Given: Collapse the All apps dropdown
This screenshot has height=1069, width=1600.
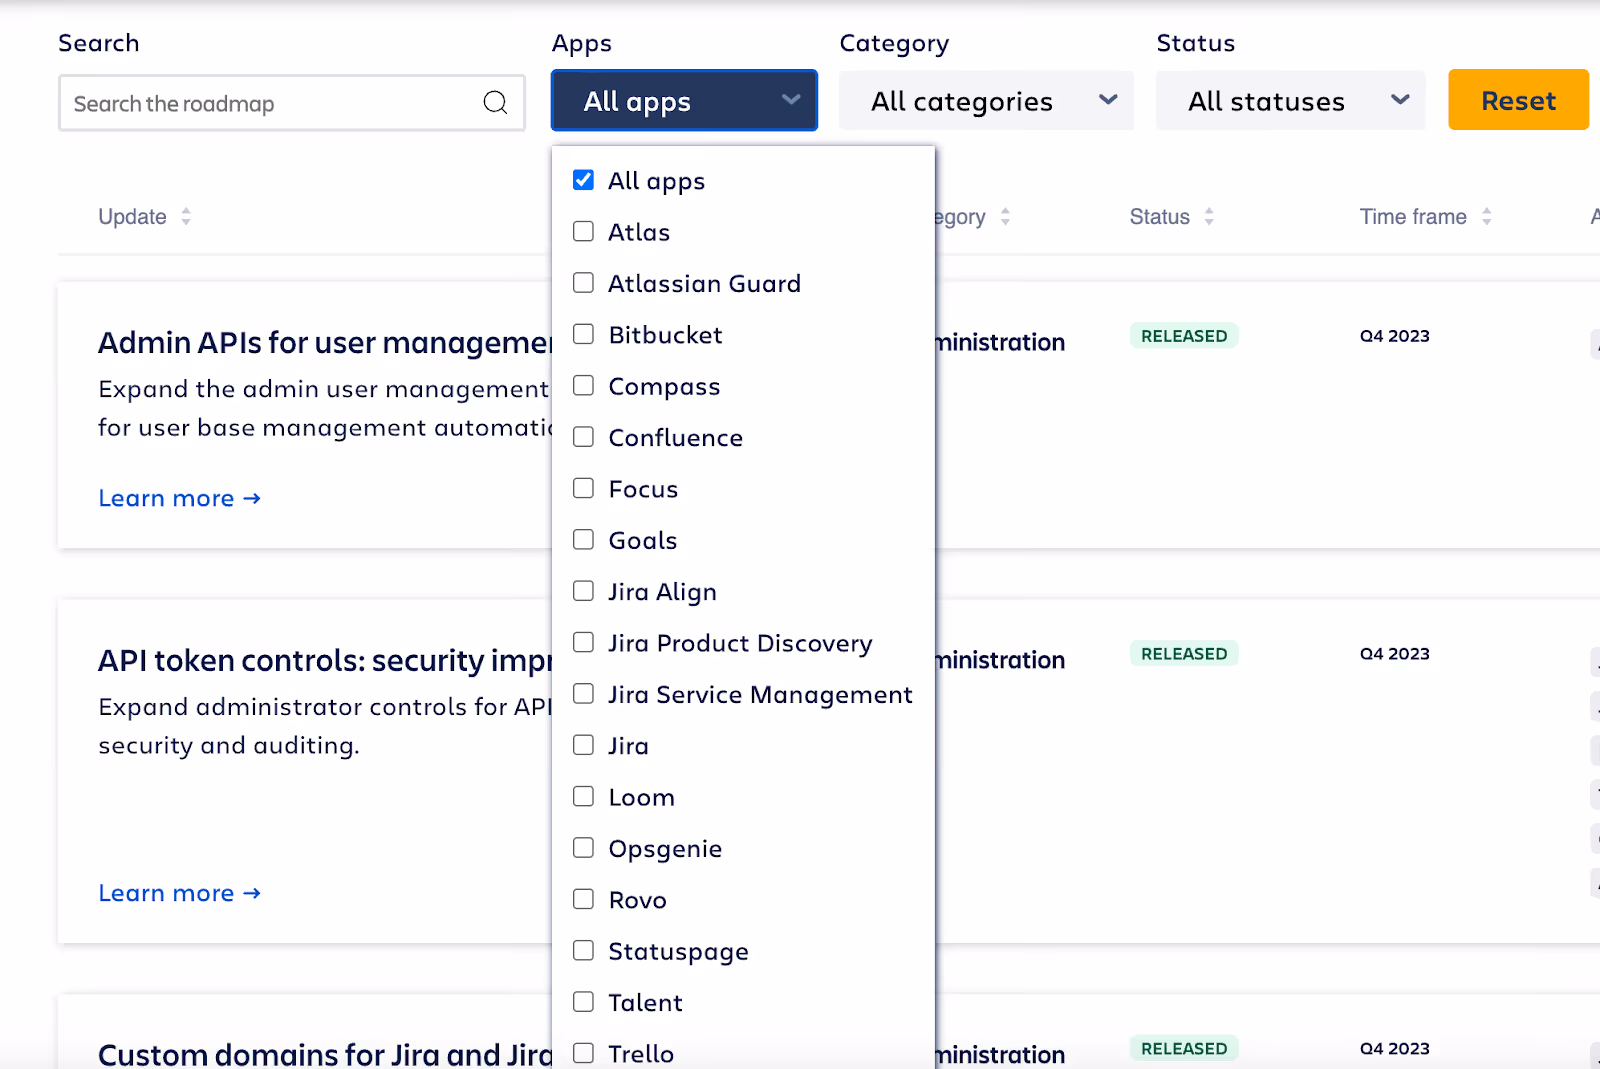Looking at the screenshot, I should point(684,100).
